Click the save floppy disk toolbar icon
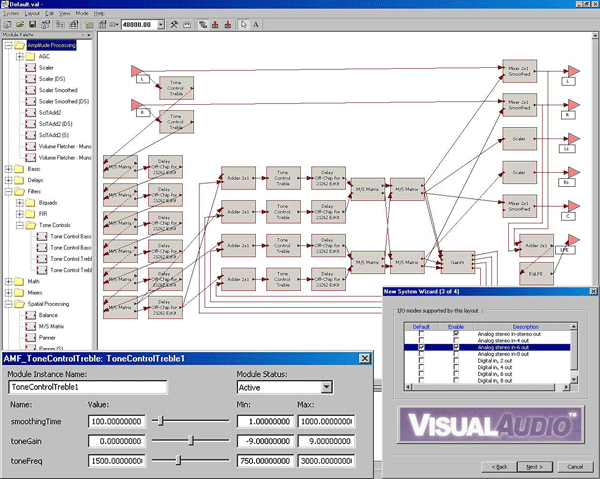The width and height of the screenshot is (600, 479). pos(33,25)
